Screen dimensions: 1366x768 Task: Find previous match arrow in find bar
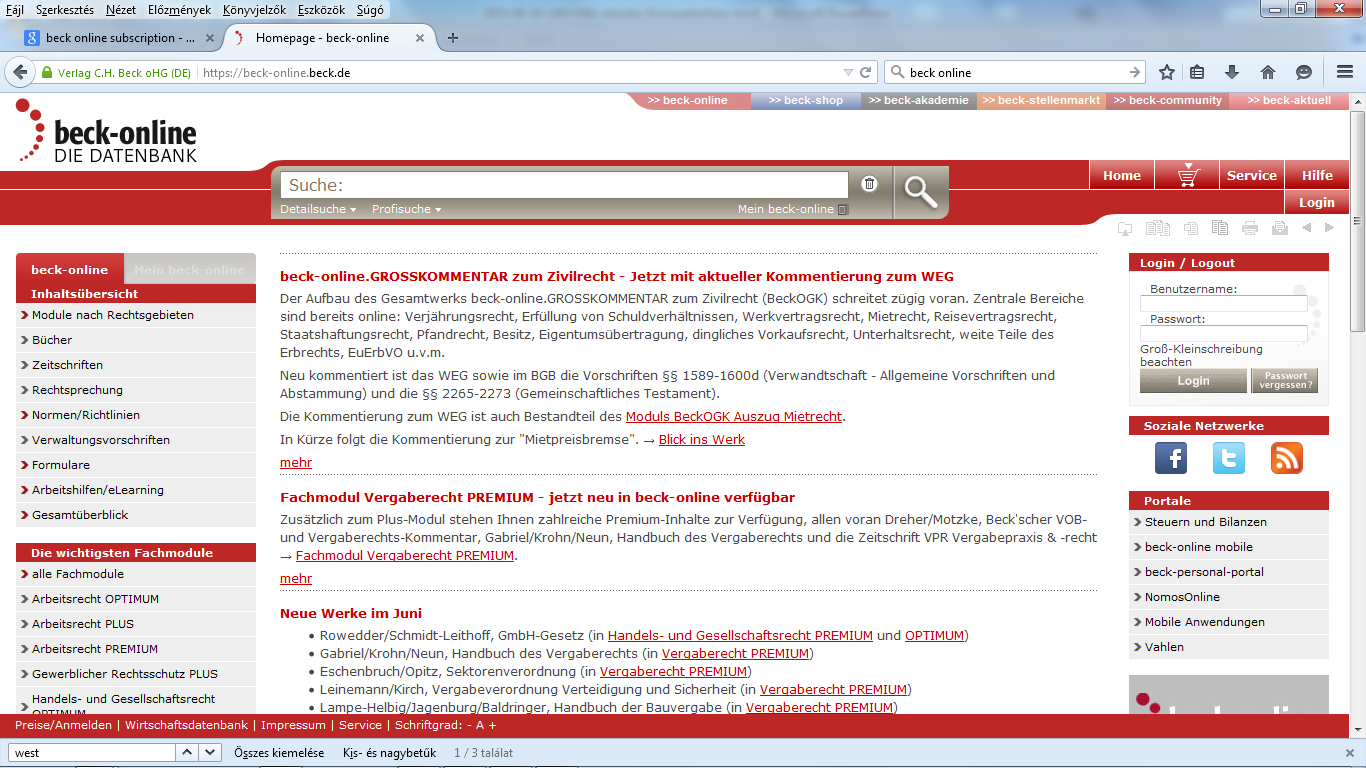(x=187, y=752)
